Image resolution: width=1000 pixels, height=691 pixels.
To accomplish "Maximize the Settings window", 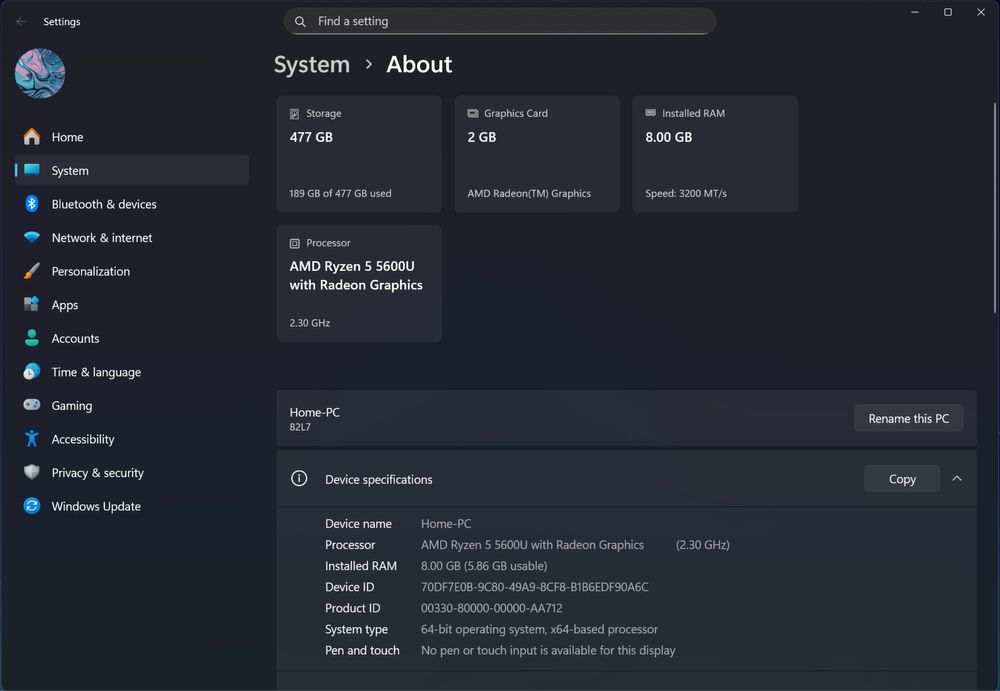I will point(948,12).
